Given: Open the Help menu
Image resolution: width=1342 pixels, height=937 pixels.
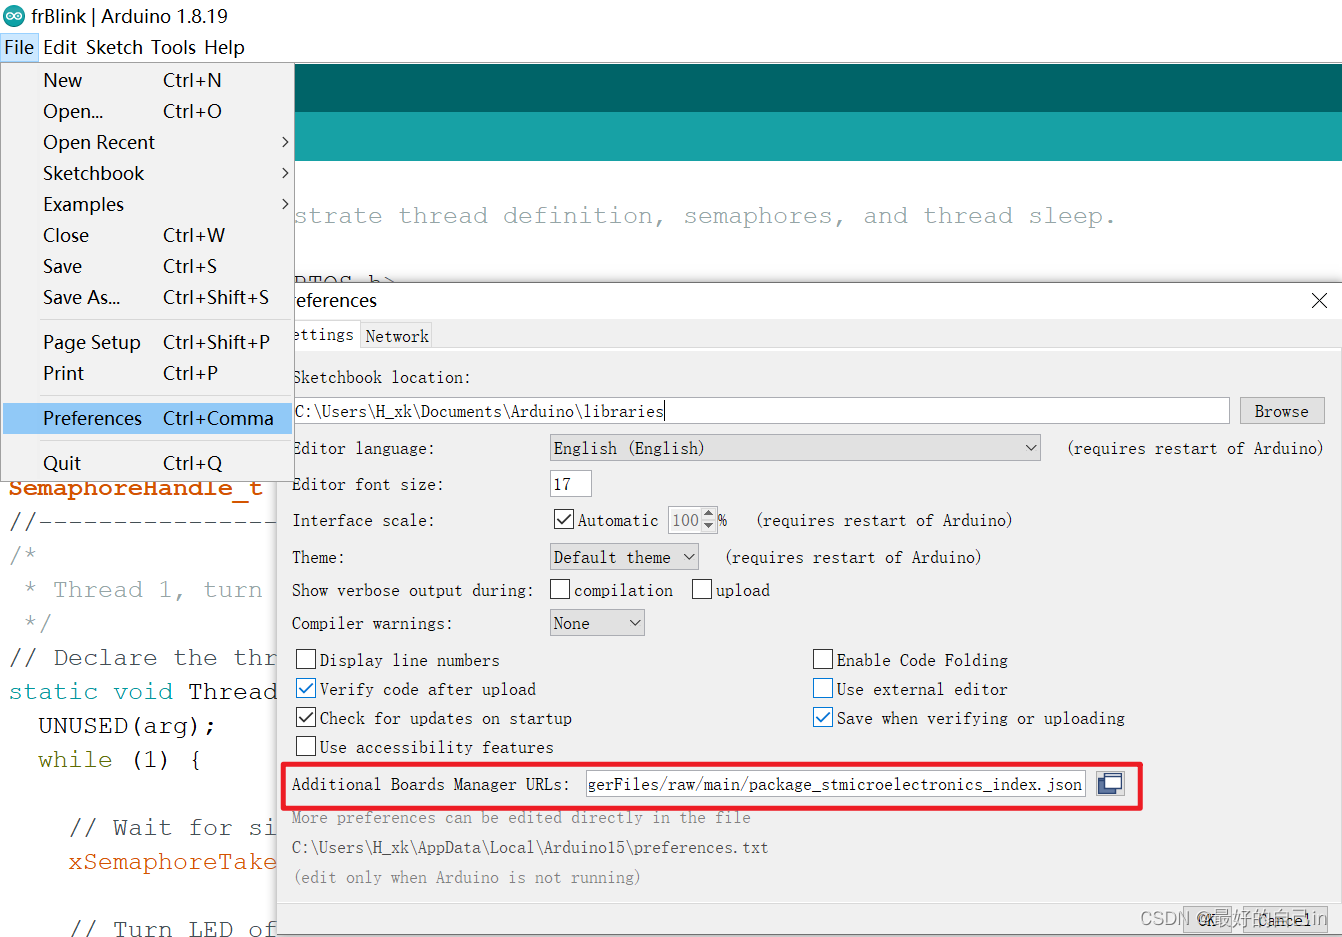Looking at the screenshot, I should point(225,47).
